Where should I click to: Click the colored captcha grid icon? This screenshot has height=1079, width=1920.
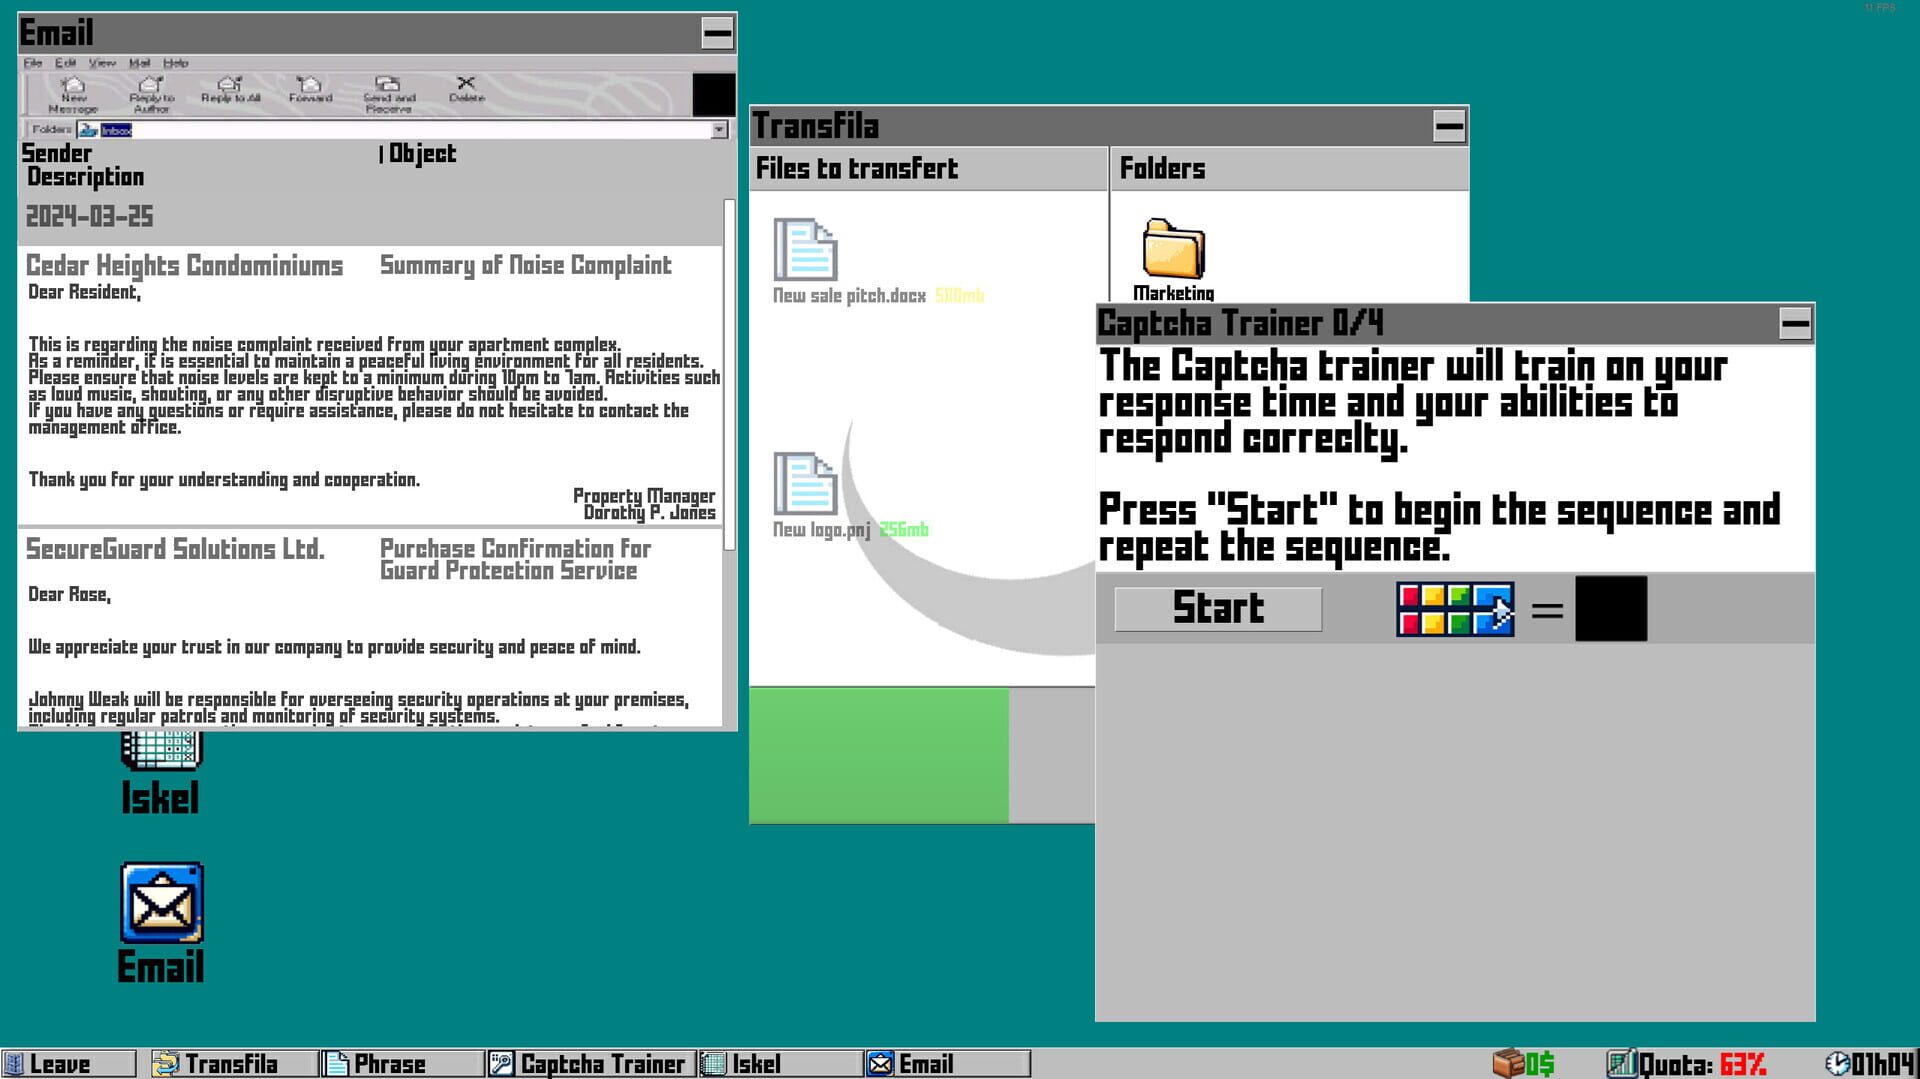[x=1455, y=608]
